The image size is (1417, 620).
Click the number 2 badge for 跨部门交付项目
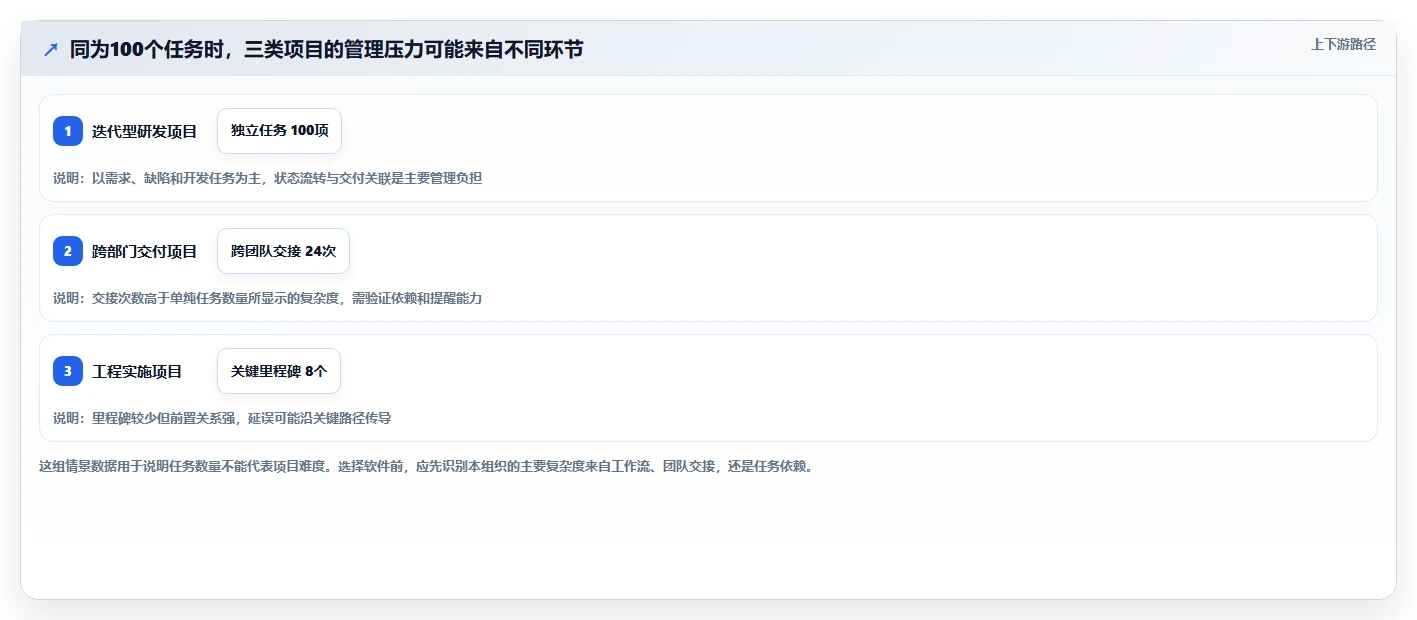click(x=68, y=251)
